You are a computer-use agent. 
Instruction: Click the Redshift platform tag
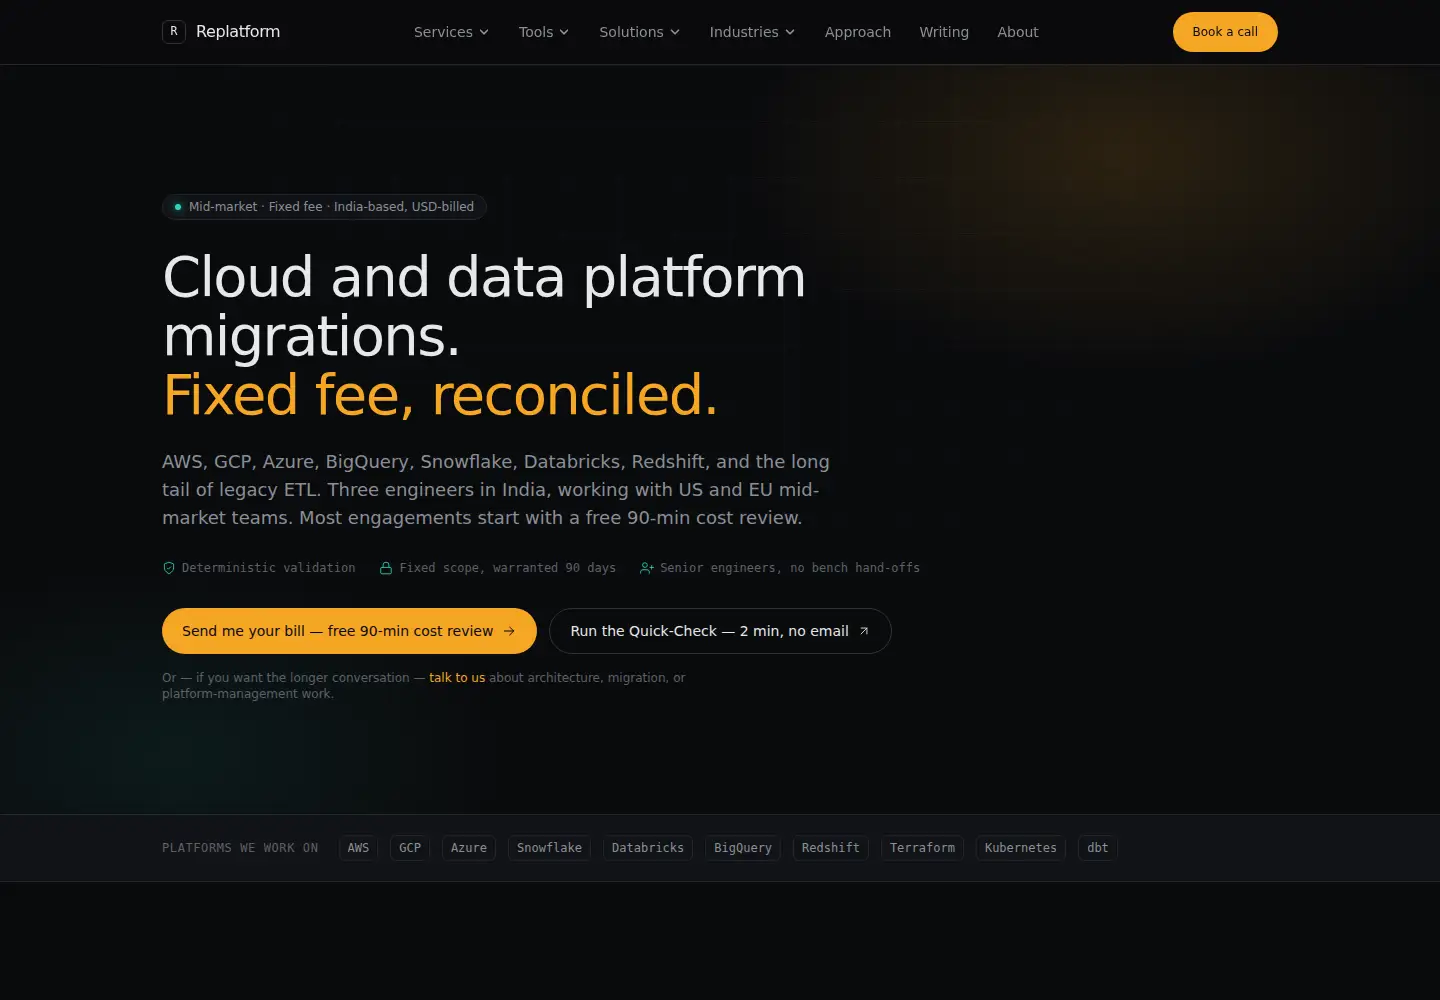[831, 848]
